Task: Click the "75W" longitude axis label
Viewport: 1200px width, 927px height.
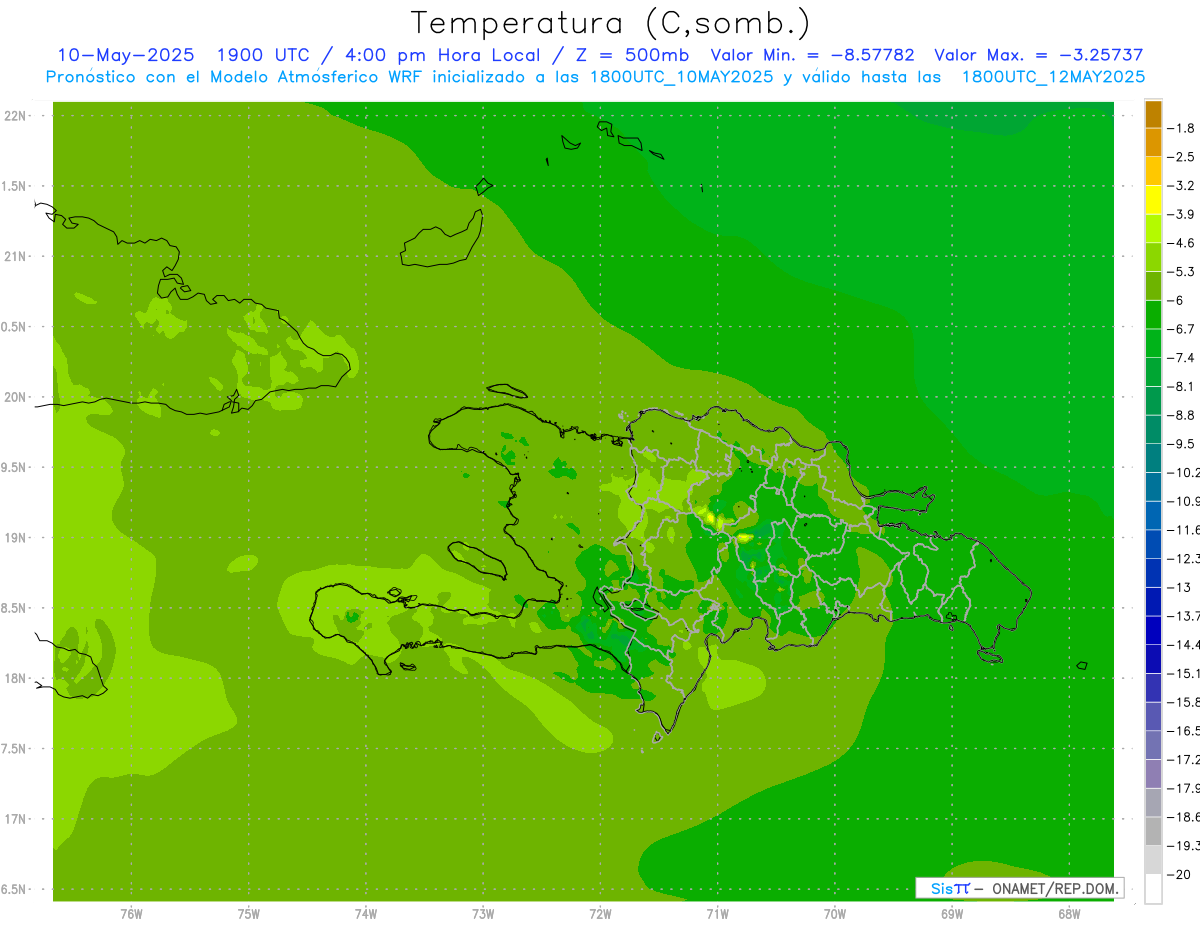Action: tap(248, 914)
